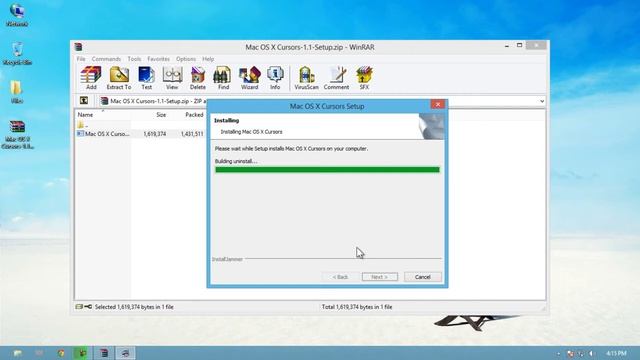This screenshot has width=640, height=360.
Task: Open the Favorites menu
Action: 158,59
